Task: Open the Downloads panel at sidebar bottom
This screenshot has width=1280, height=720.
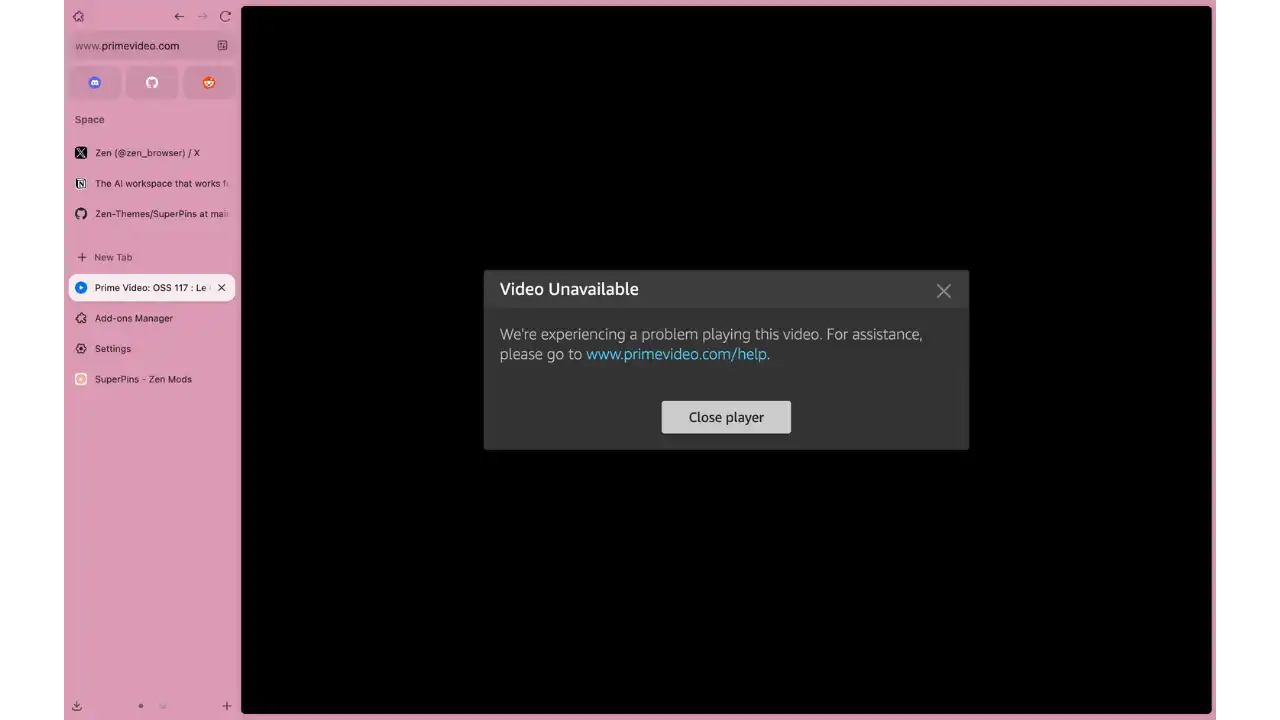Action: [76, 705]
